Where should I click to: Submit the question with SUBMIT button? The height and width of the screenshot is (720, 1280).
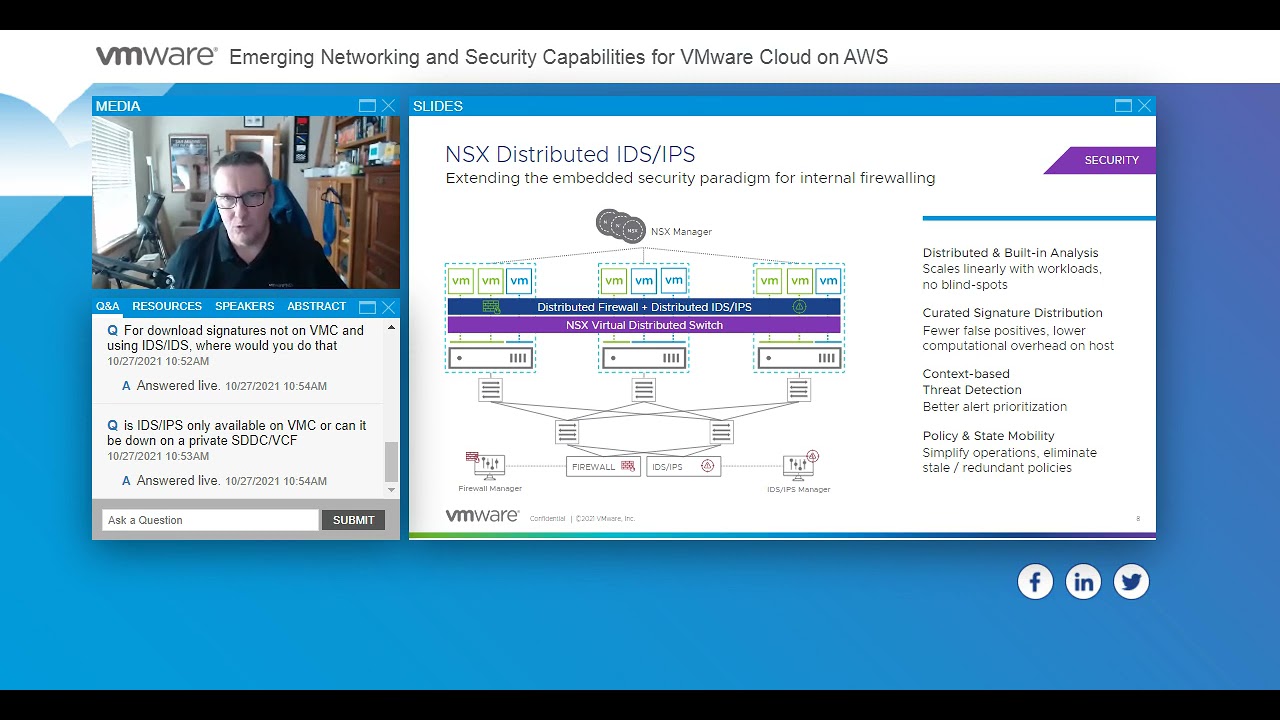(x=353, y=520)
